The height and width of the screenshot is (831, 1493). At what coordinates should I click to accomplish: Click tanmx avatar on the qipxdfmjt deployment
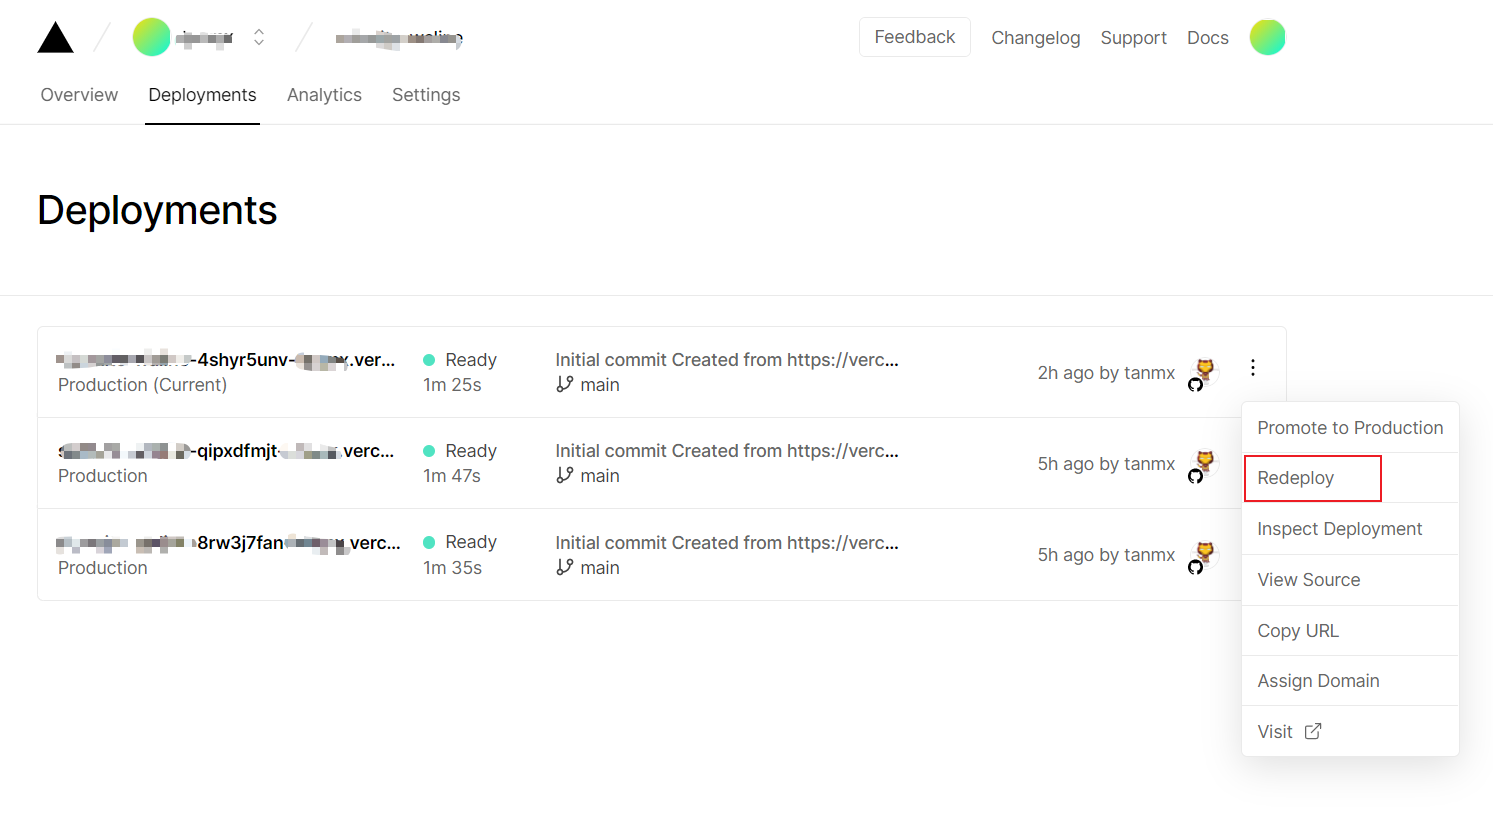point(1204,463)
